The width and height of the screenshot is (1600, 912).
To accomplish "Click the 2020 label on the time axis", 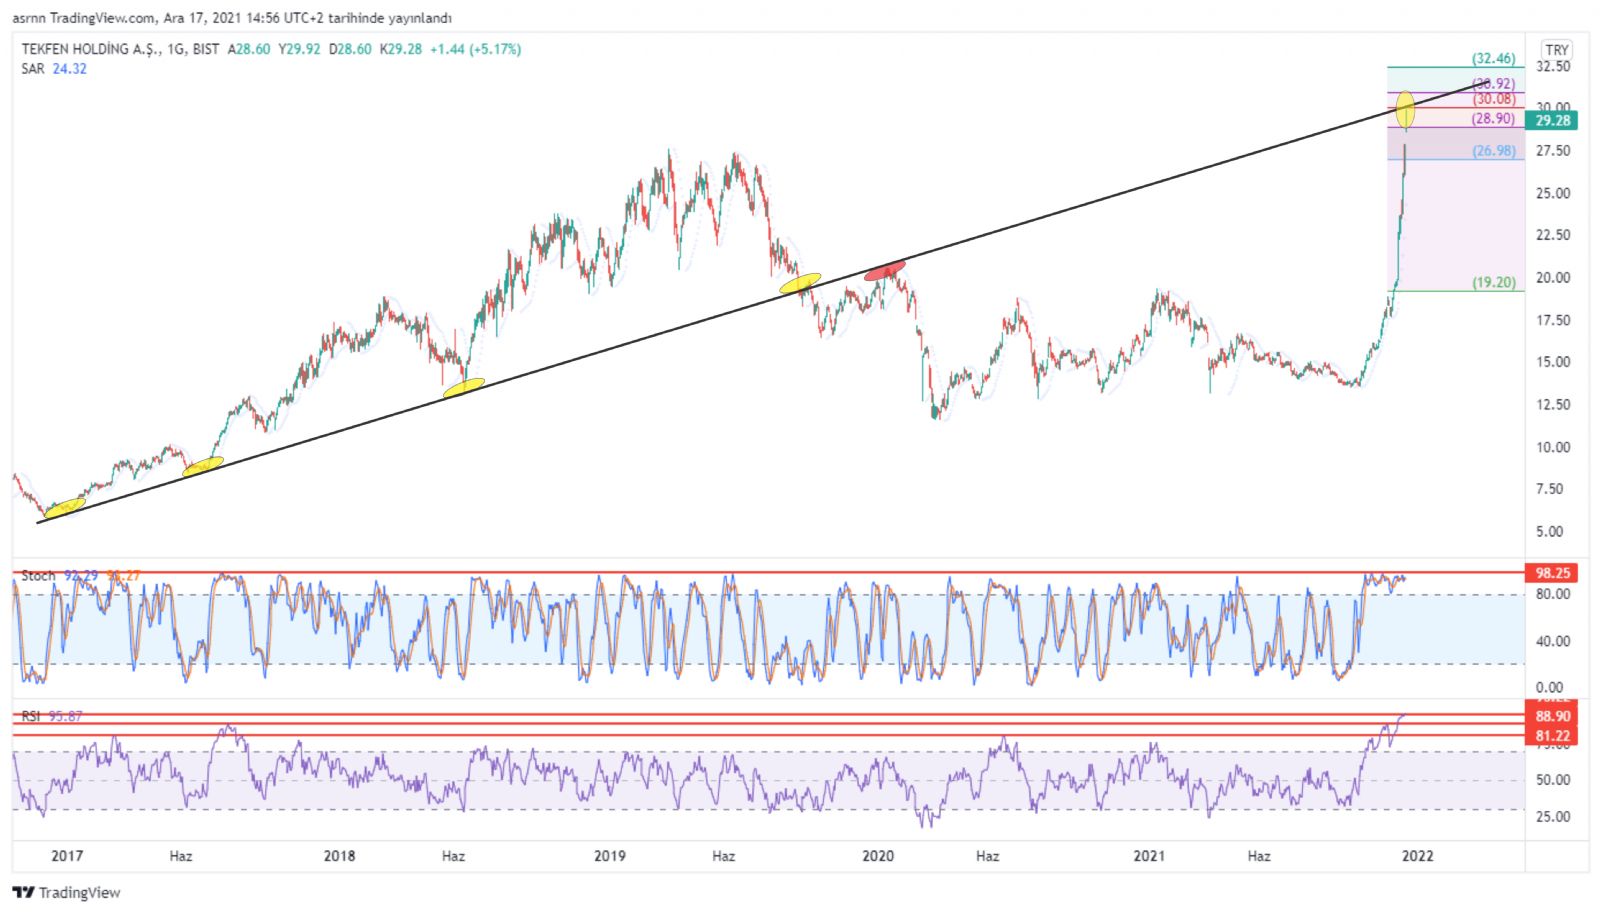I will [878, 856].
